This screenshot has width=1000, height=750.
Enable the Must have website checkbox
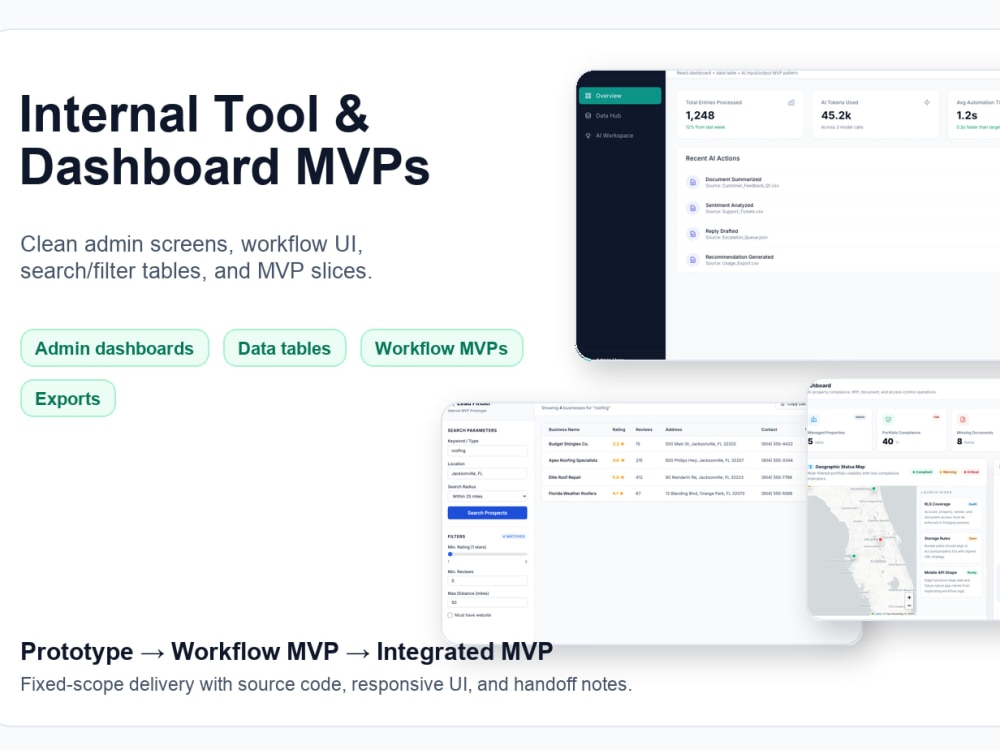coord(450,615)
